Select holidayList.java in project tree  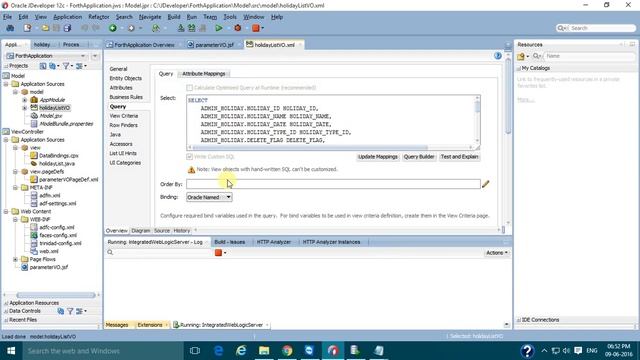pos(56,164)
